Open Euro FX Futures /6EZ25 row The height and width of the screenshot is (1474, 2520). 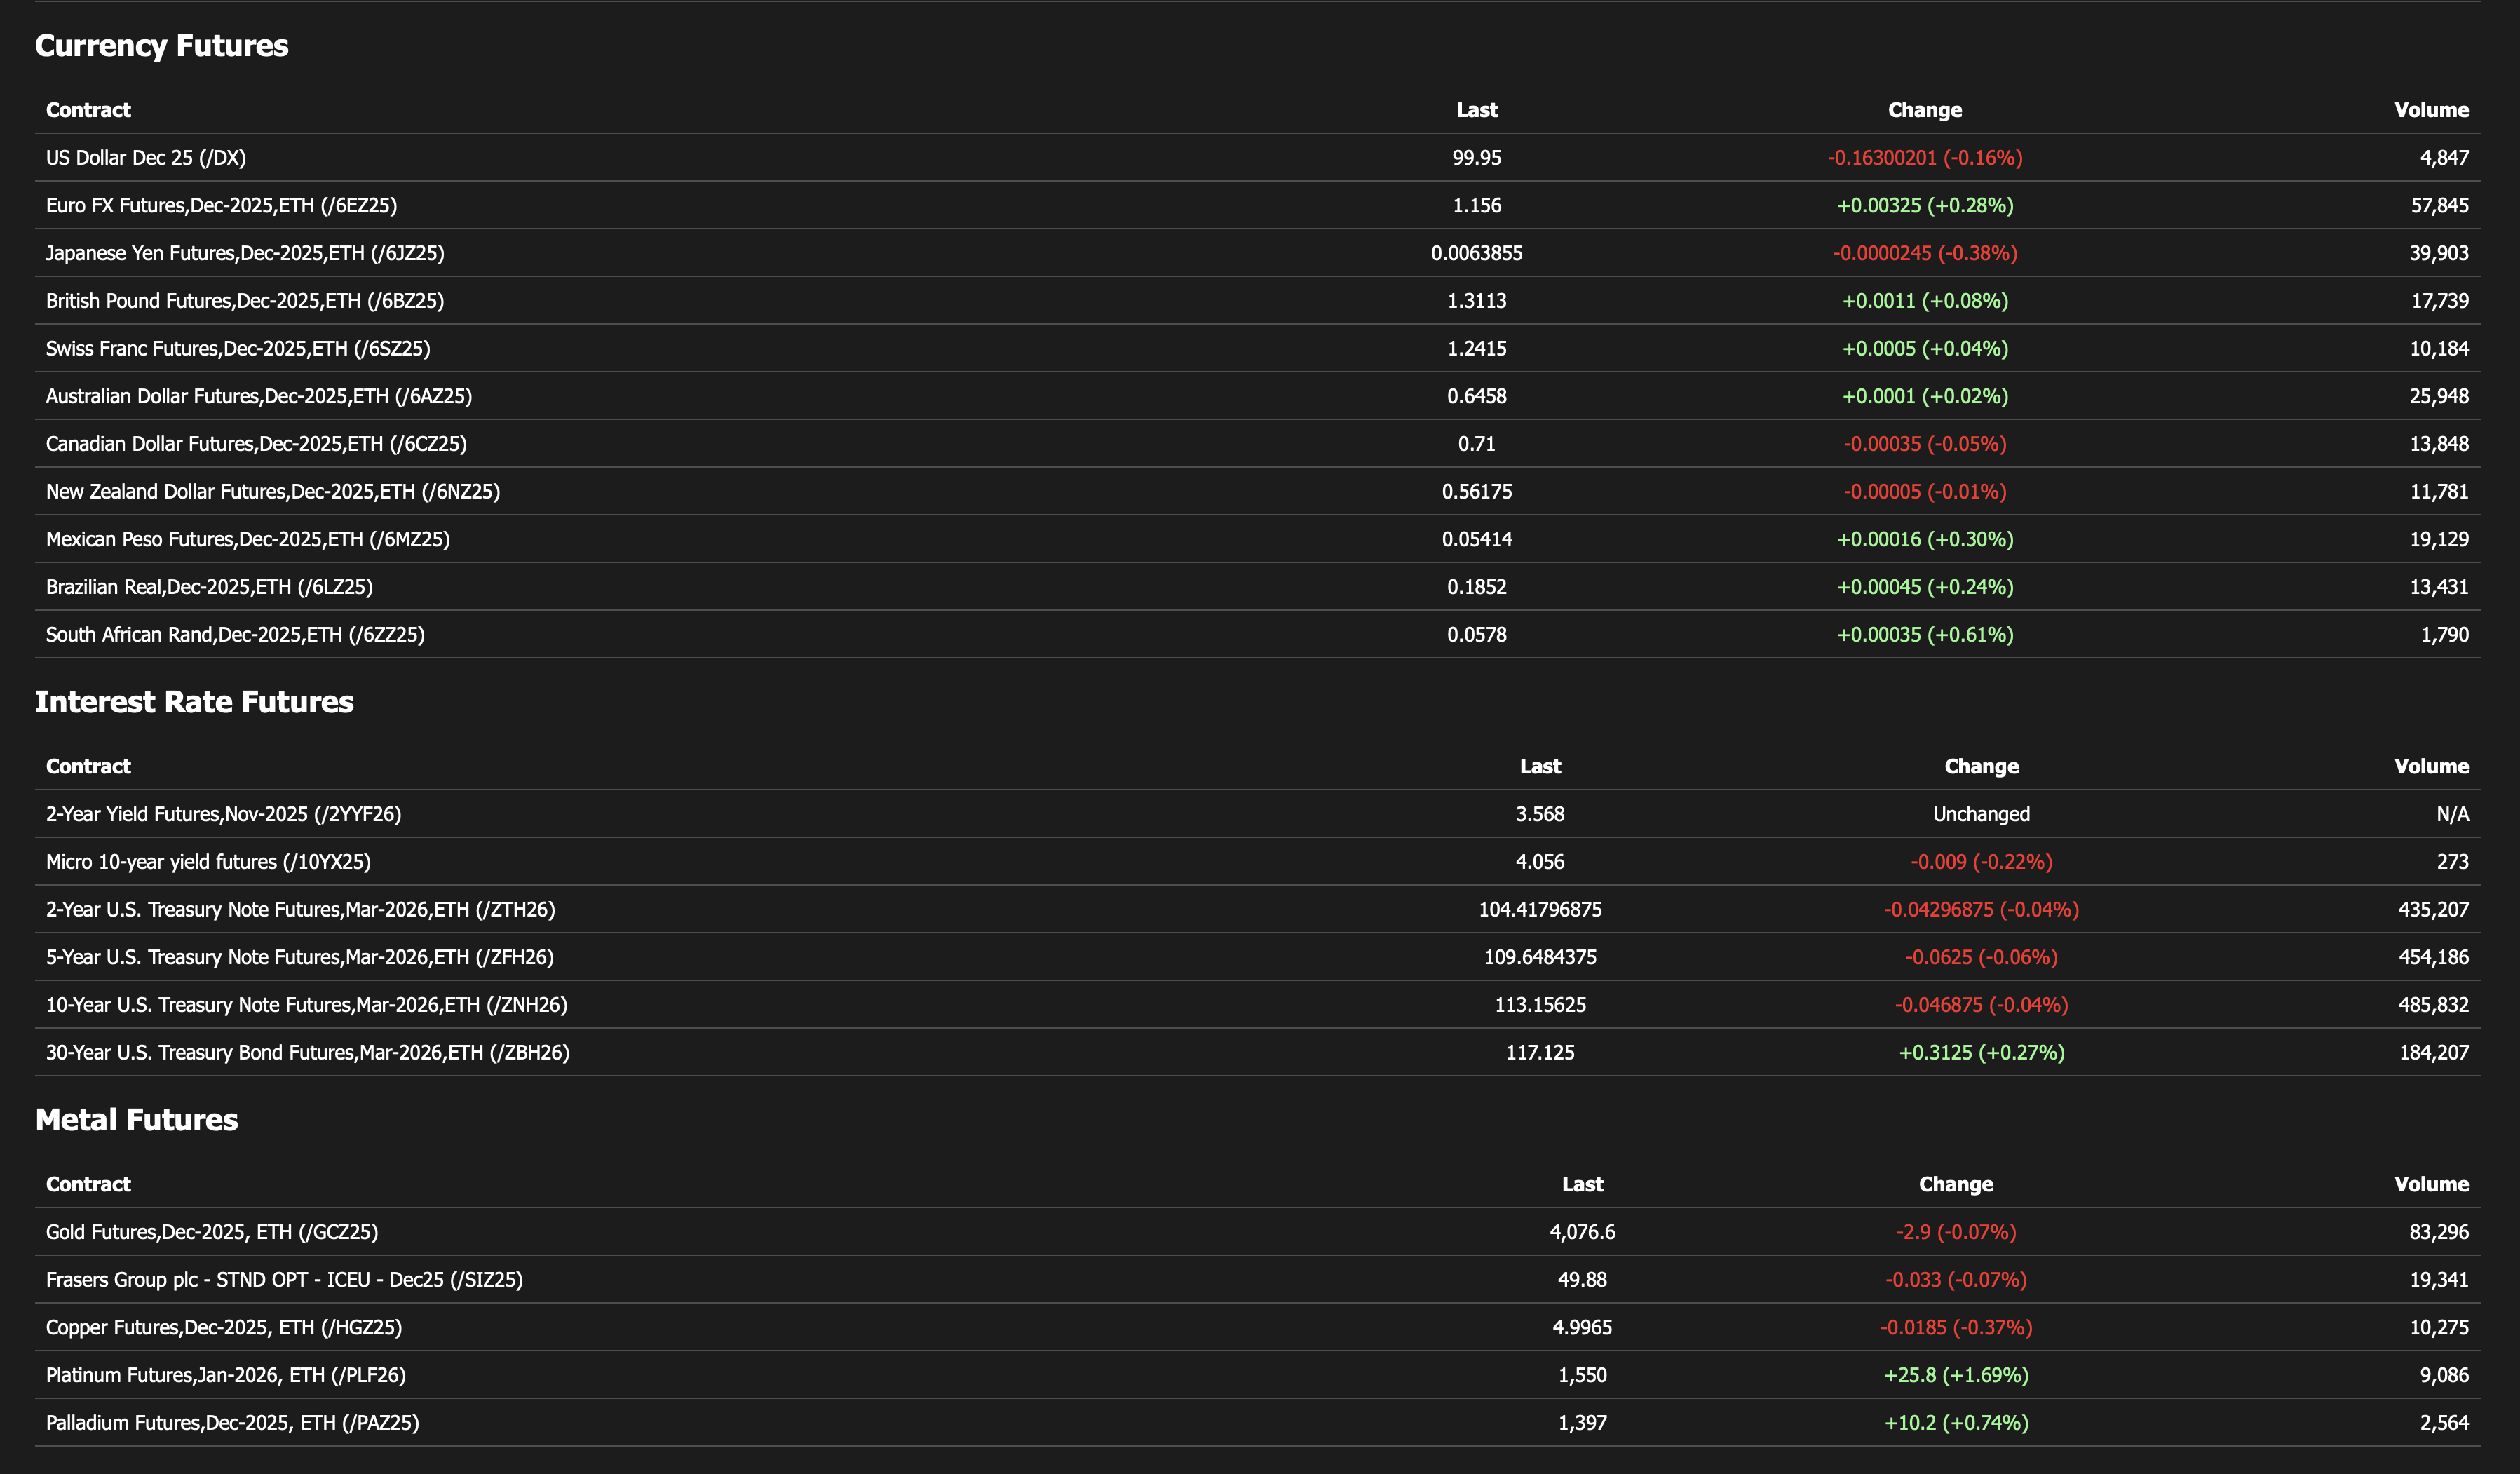point(221,206)
